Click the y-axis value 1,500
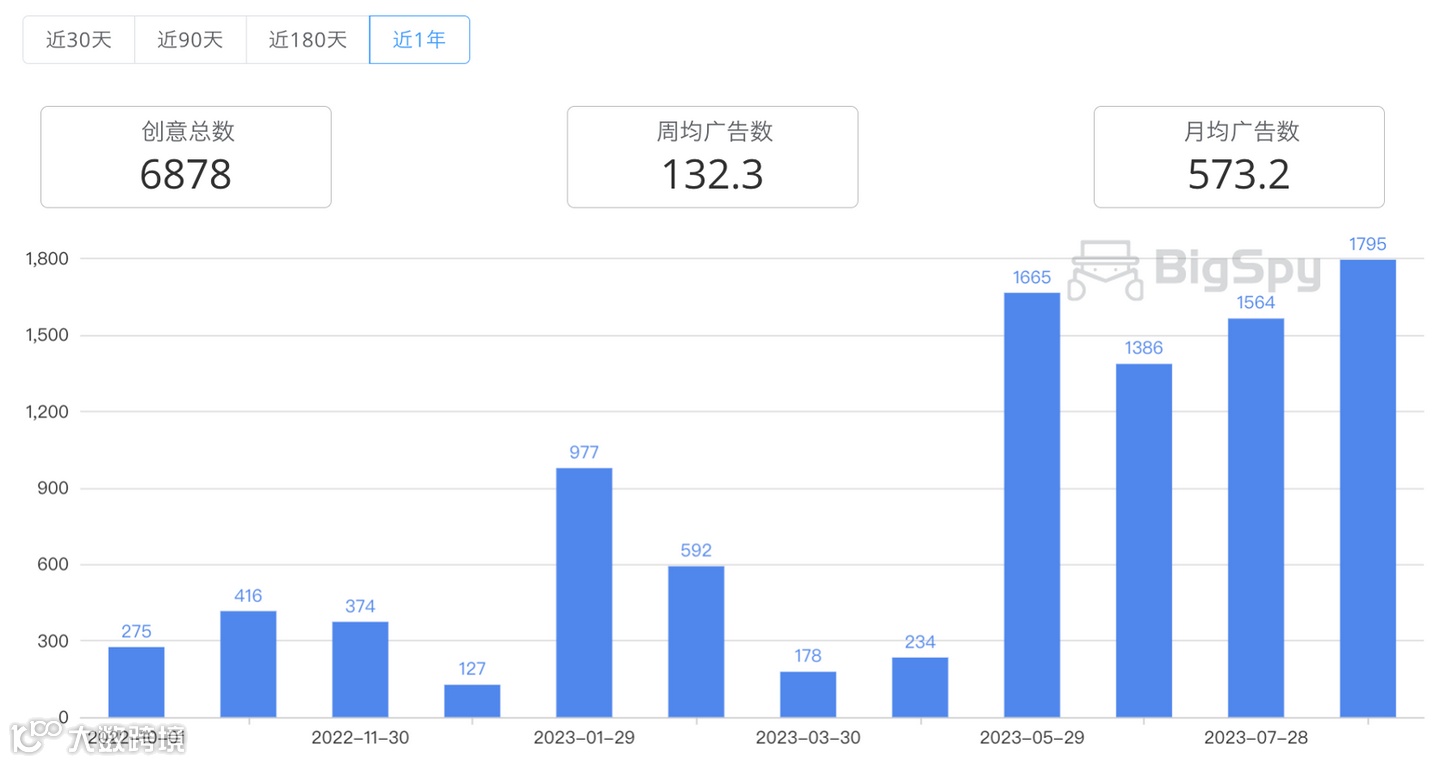The width and height of the screenshot is (1440, 763). (47, 335)
